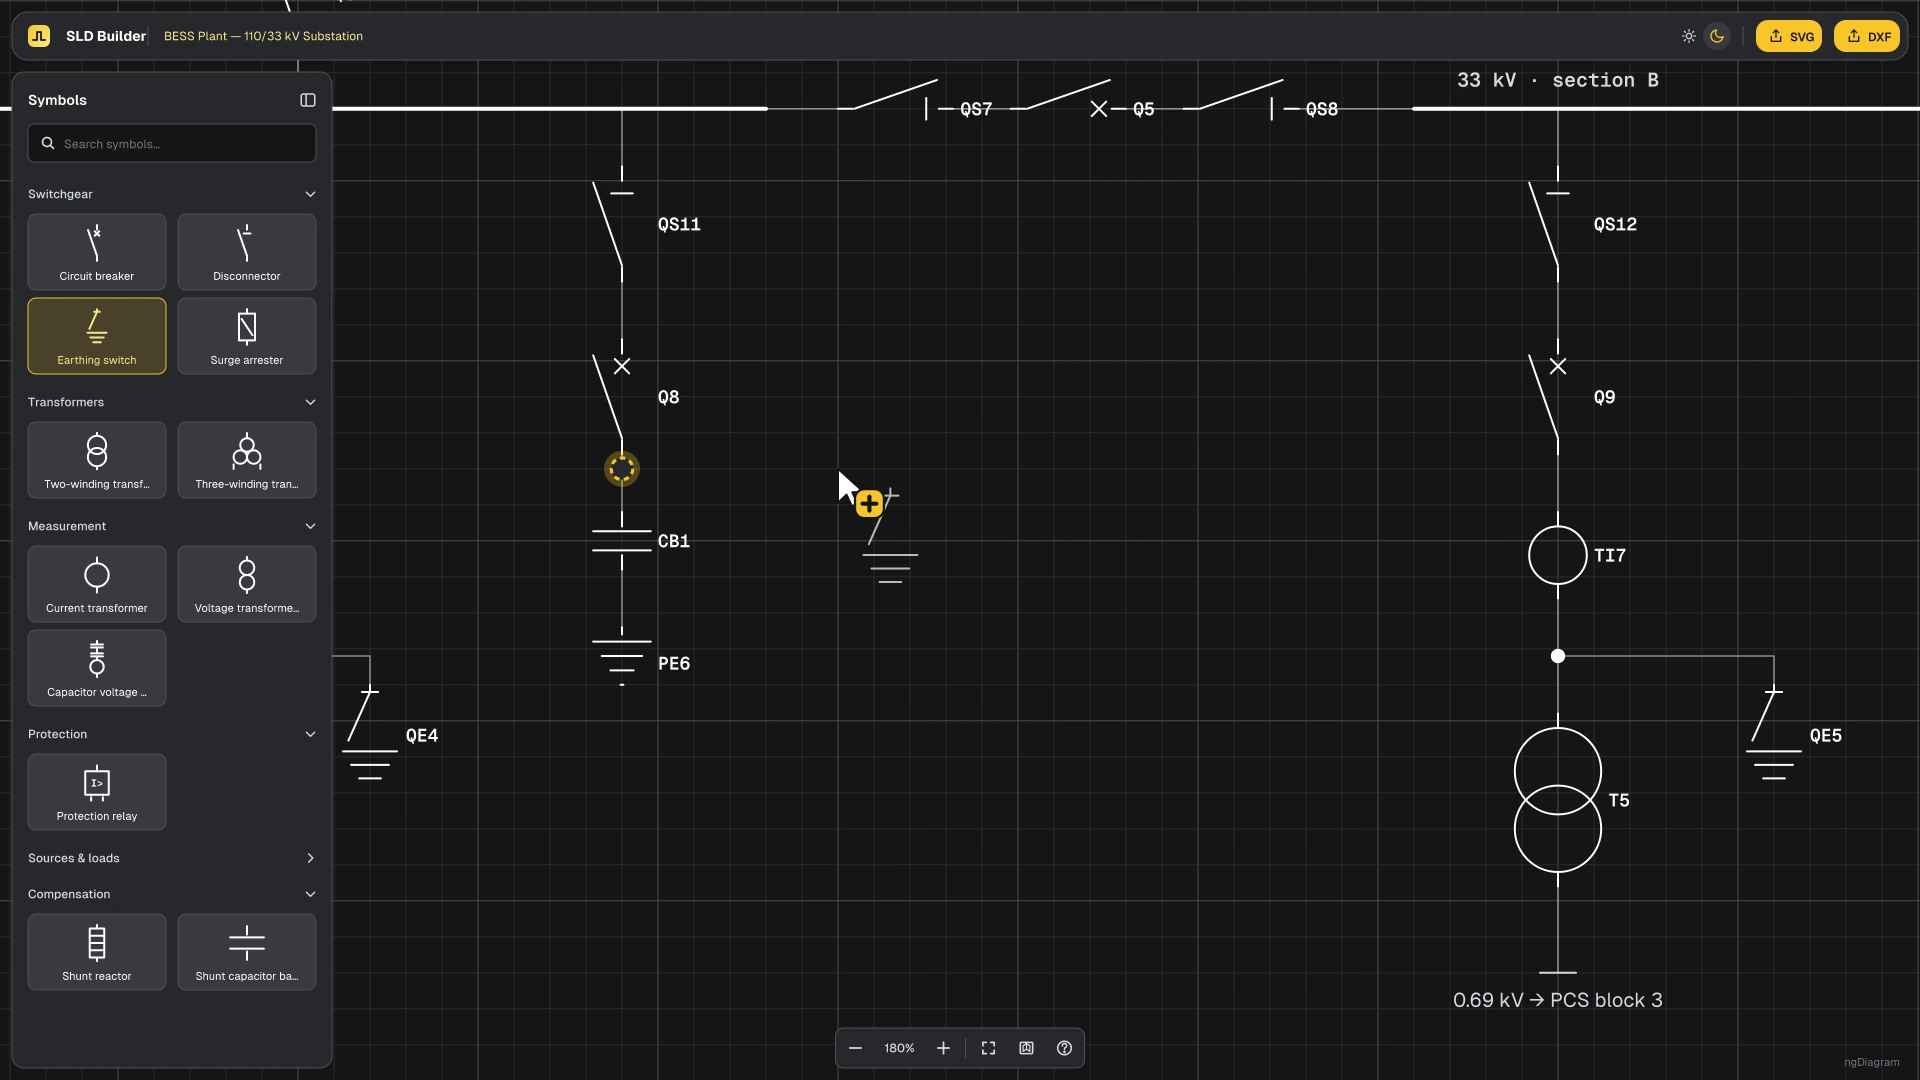Select the Three-winding transformer symbol
Screen dimensions: 1920x1080
(x=247, y=460)
